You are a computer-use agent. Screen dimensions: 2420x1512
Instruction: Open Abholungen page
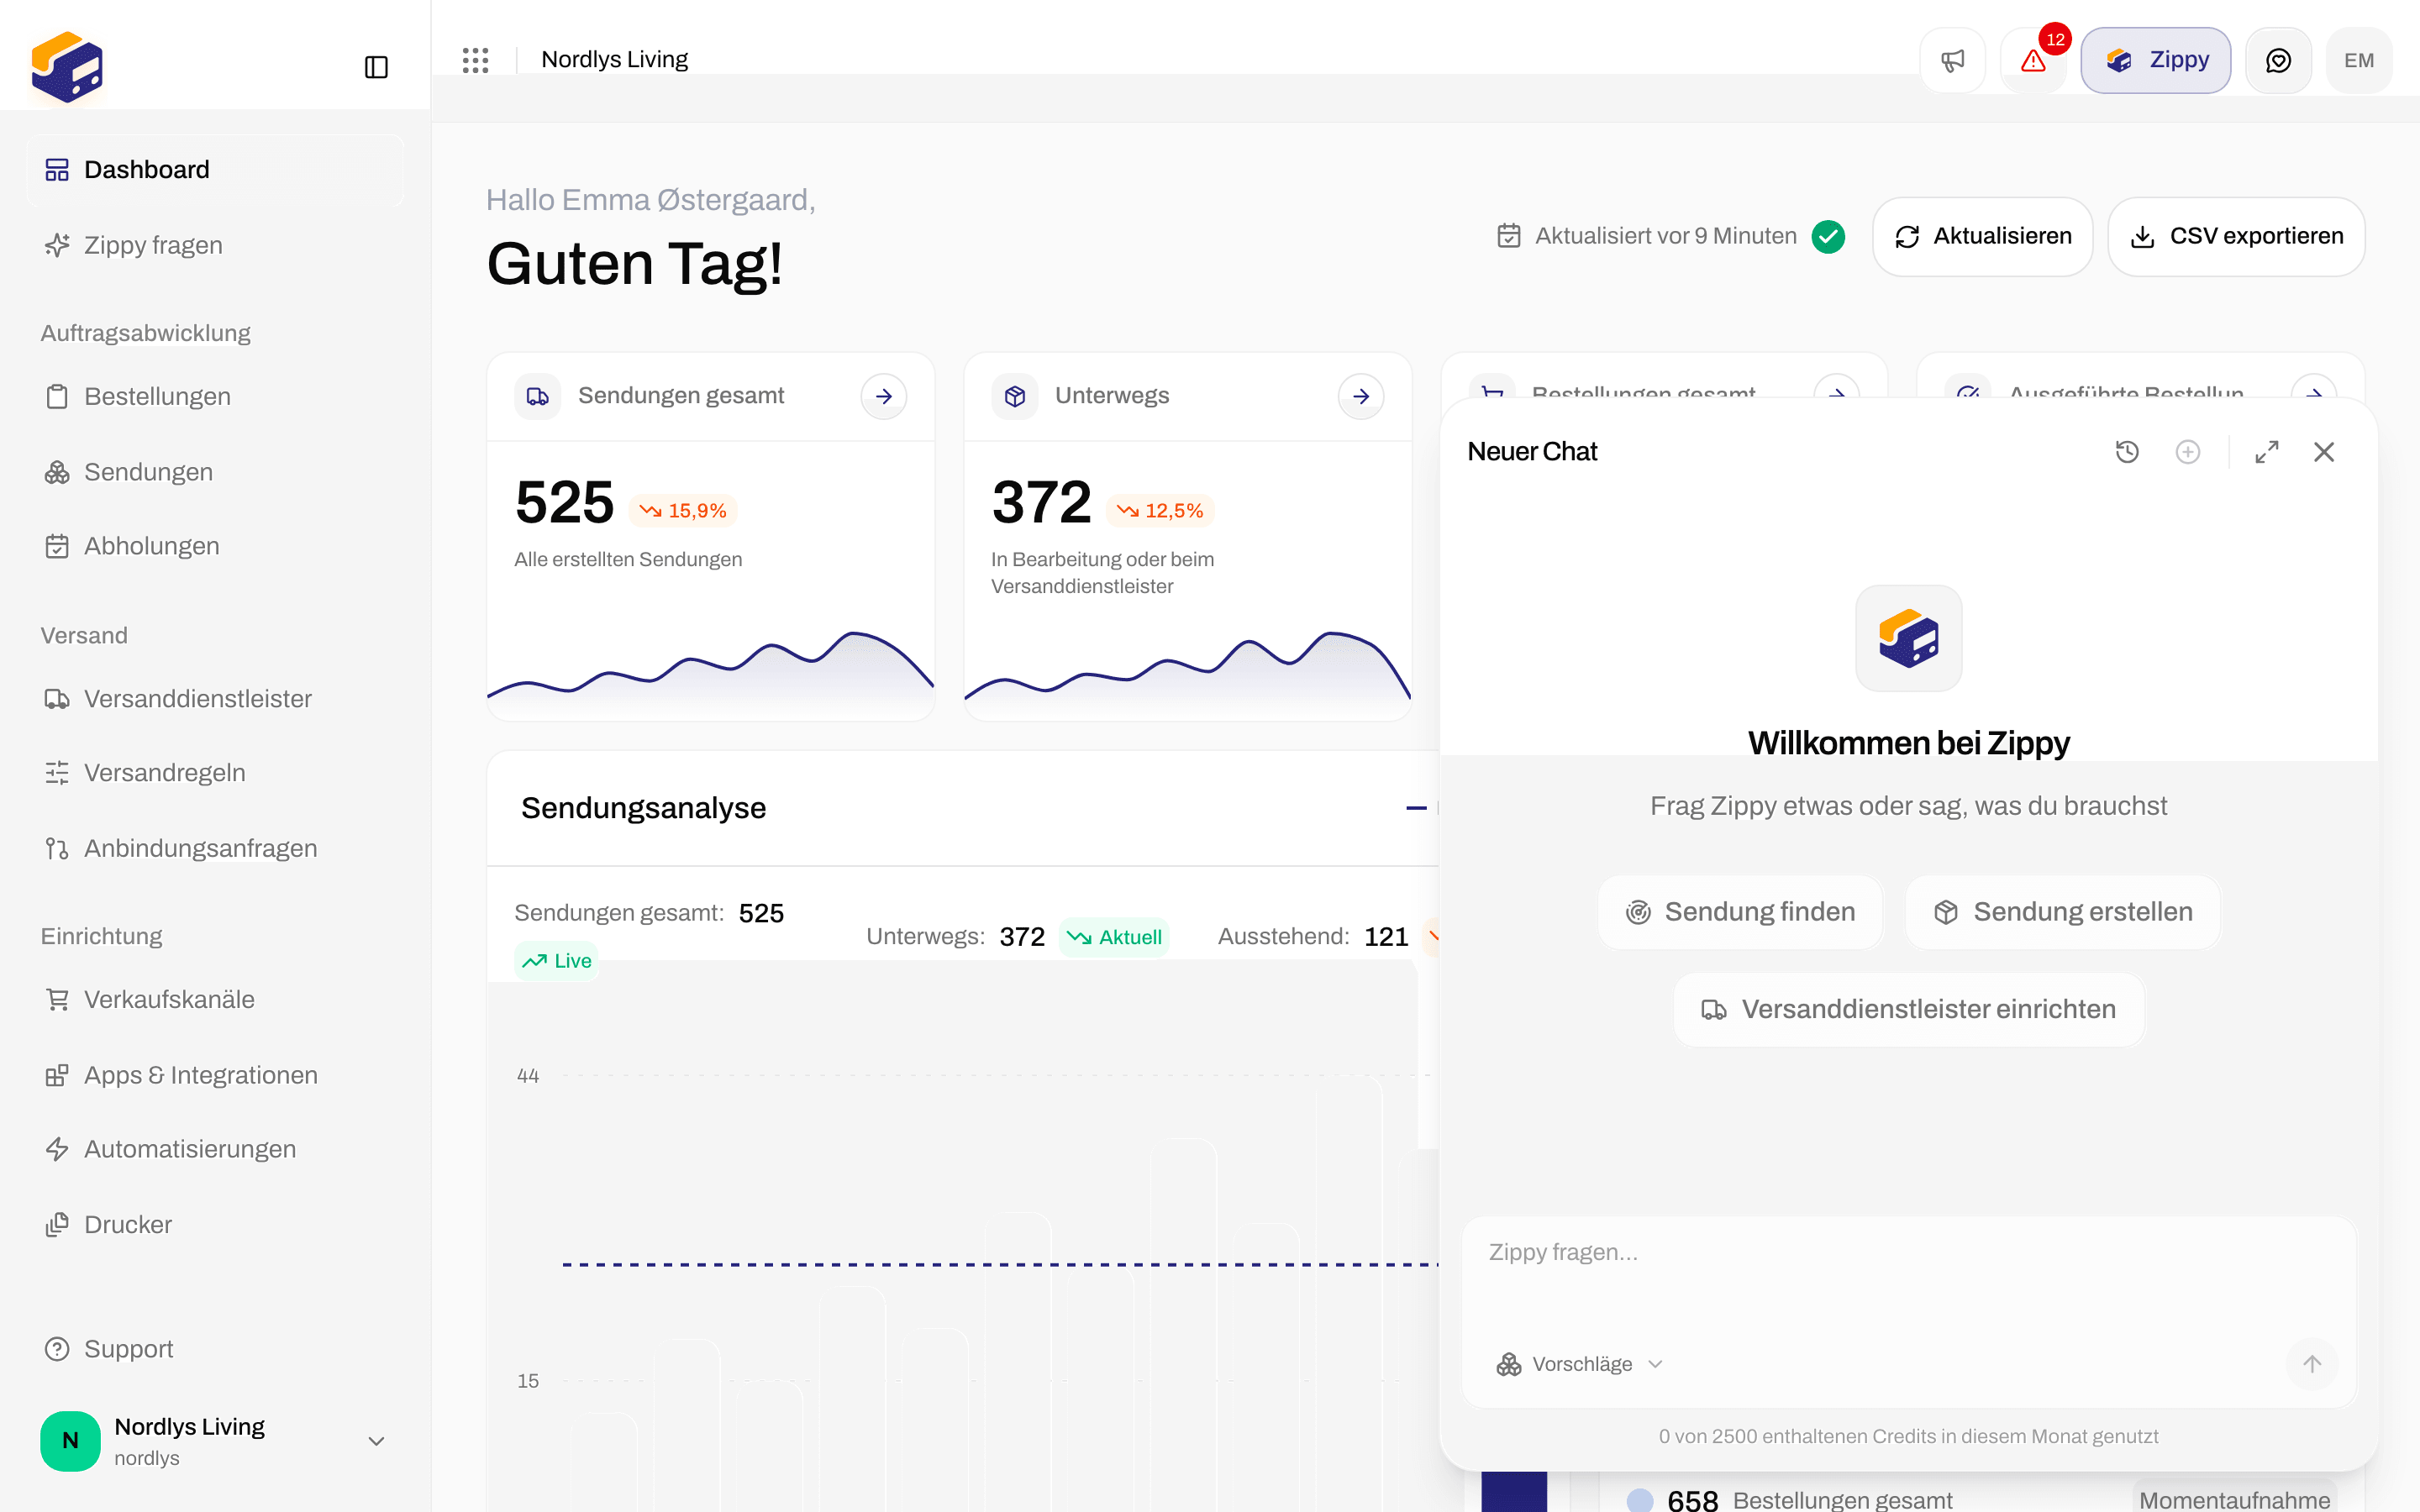click(x=215, y=546)
